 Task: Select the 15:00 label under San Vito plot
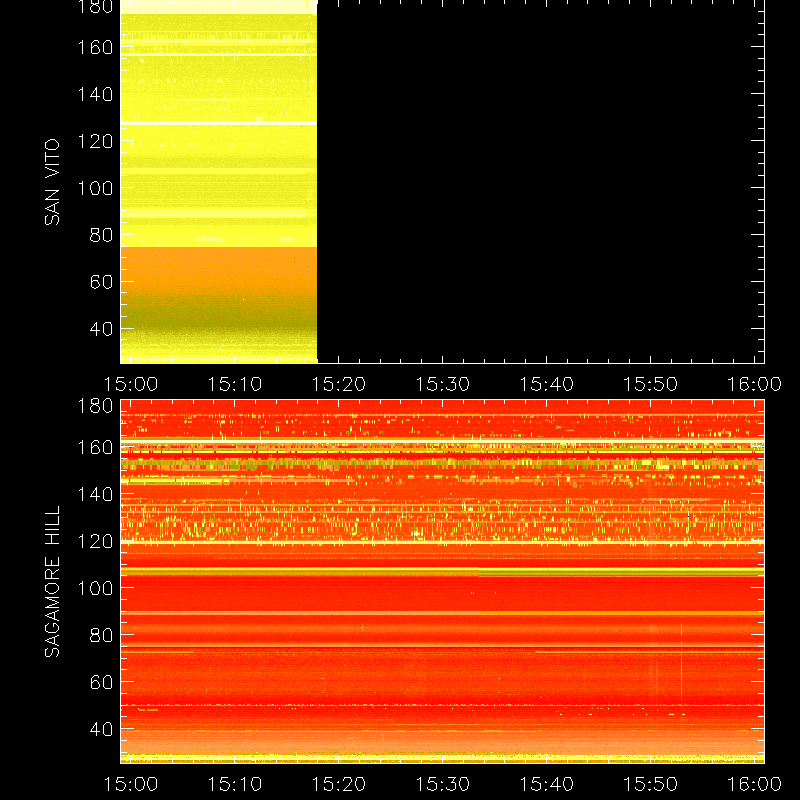(x=131, y=384)
